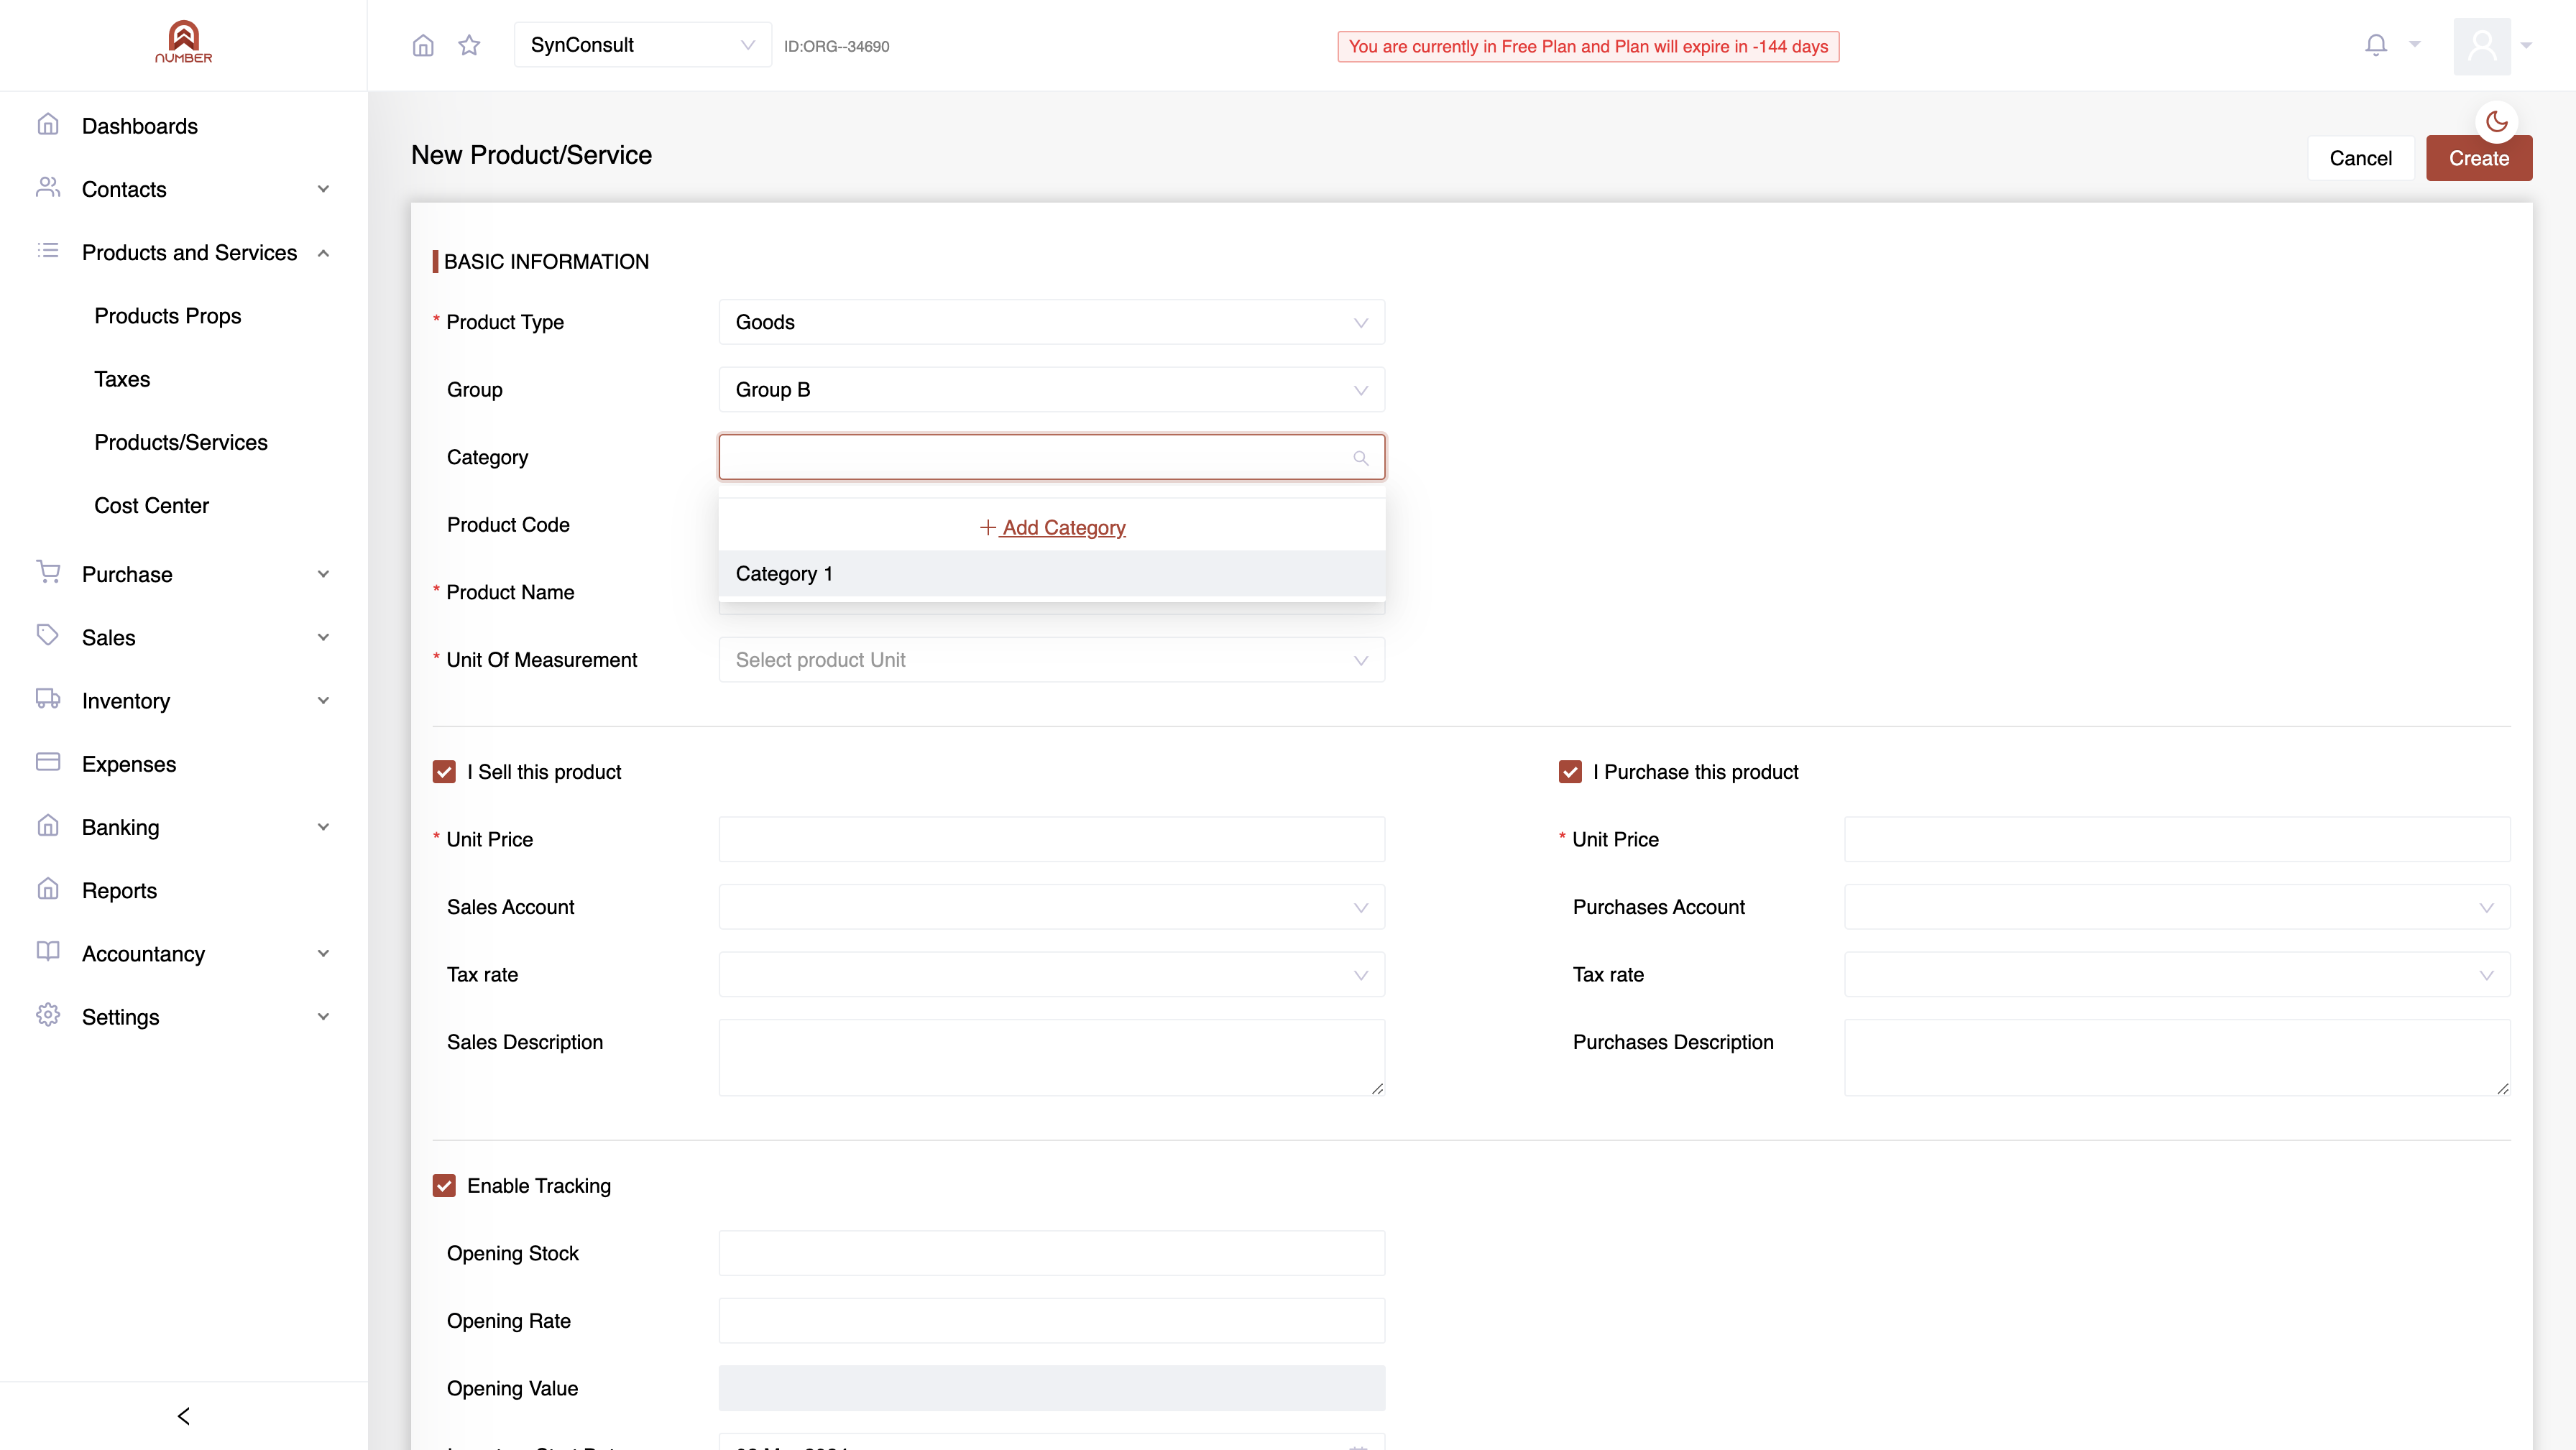Click the Category search magnifier icon
The width and height of the screenshot is (2576, 1450).
[1360, 458]
